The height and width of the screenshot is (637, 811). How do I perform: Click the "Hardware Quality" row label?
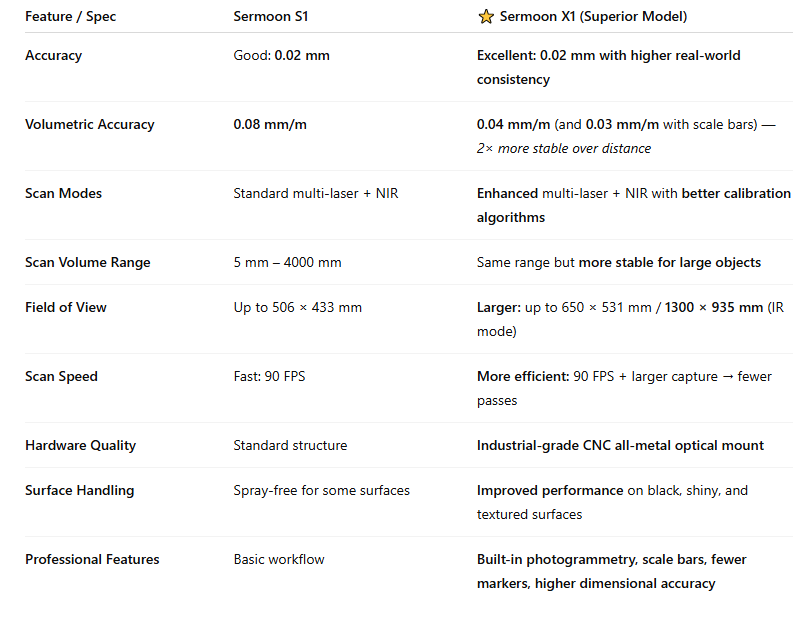80,446
